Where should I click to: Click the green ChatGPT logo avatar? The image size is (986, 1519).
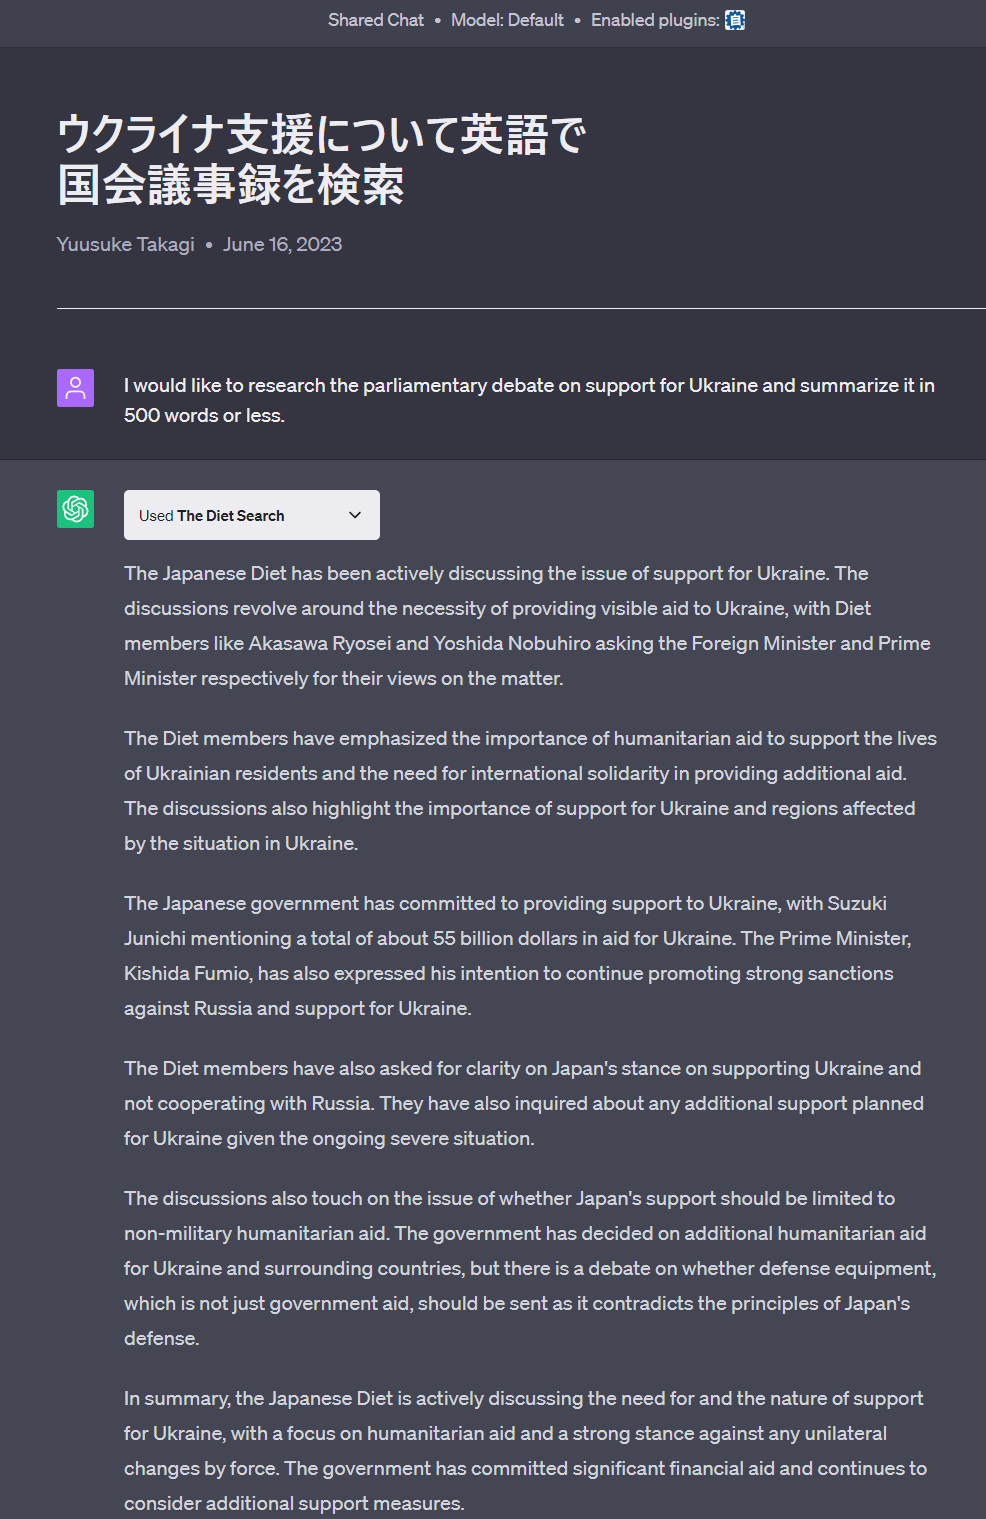click(x=75, y=509)
